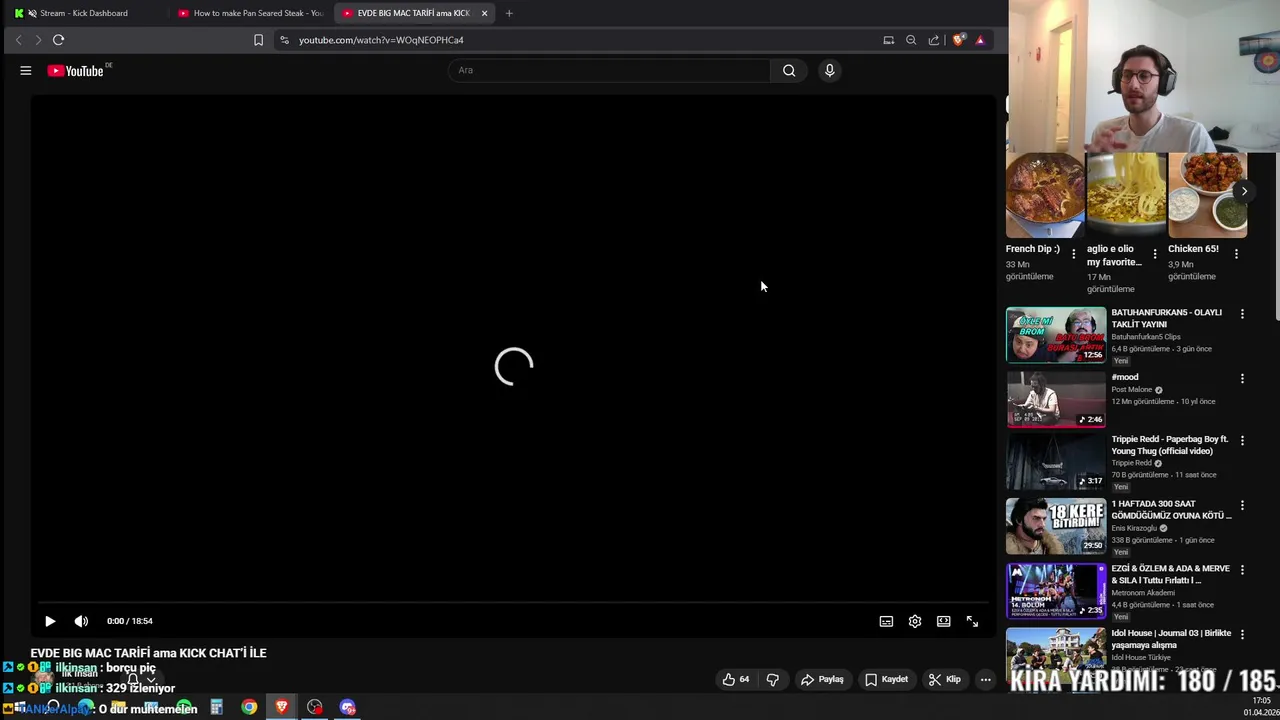Open the 1 HAFTADA 300 SAAT video thumbnail
Screen dimensions: 1280x720
pos(1056,526)
